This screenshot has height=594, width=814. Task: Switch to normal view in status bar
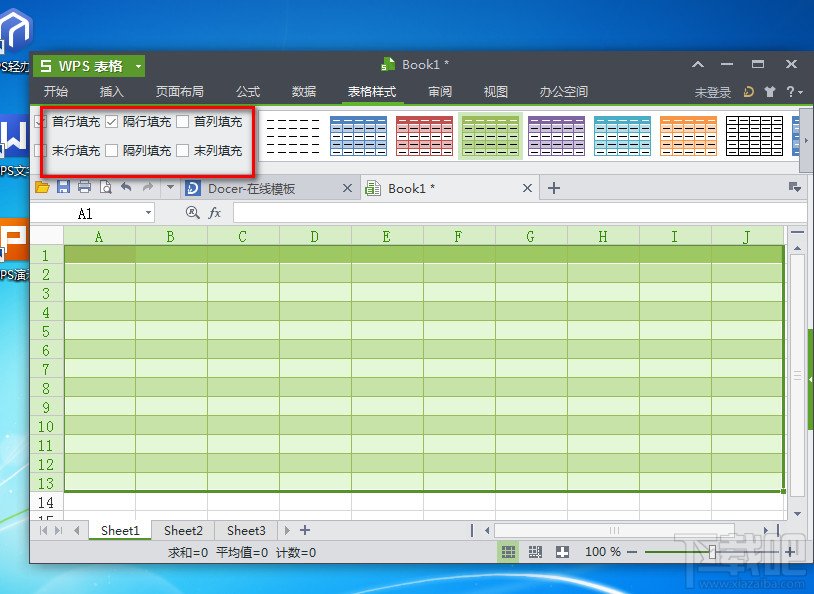pos(508,552)
